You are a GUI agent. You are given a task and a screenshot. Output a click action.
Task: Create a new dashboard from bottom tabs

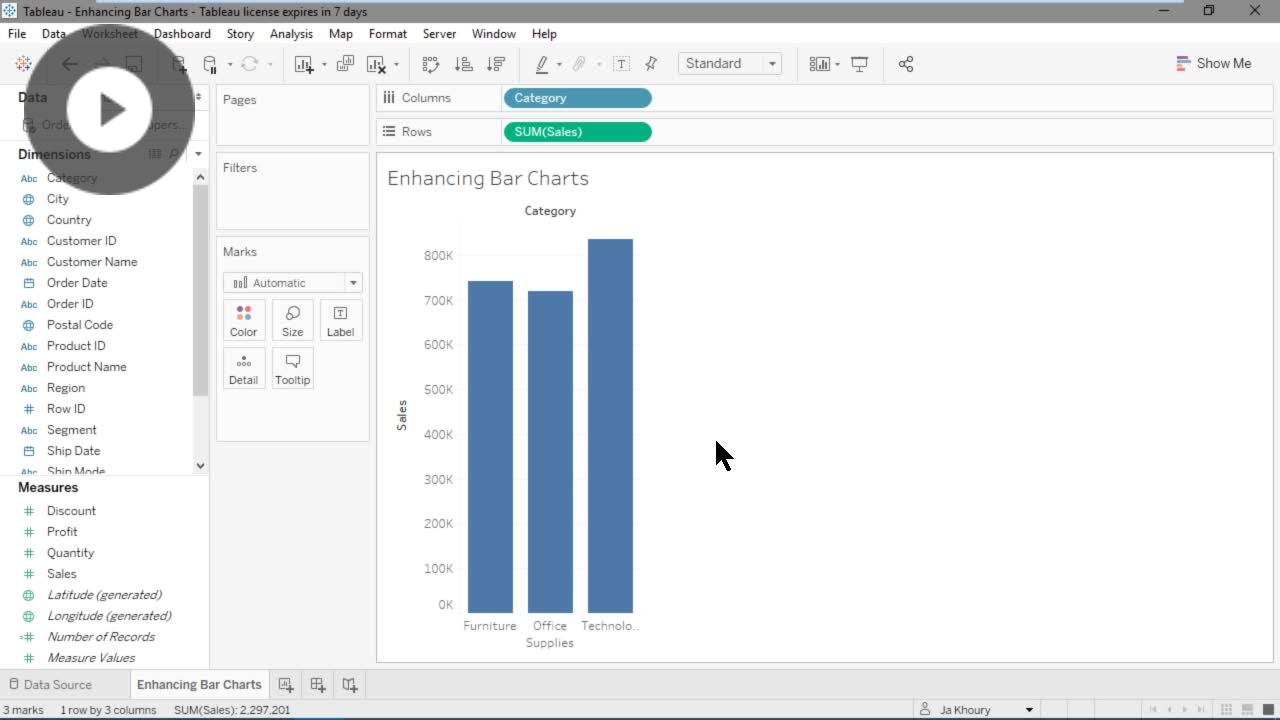(318, 685)
